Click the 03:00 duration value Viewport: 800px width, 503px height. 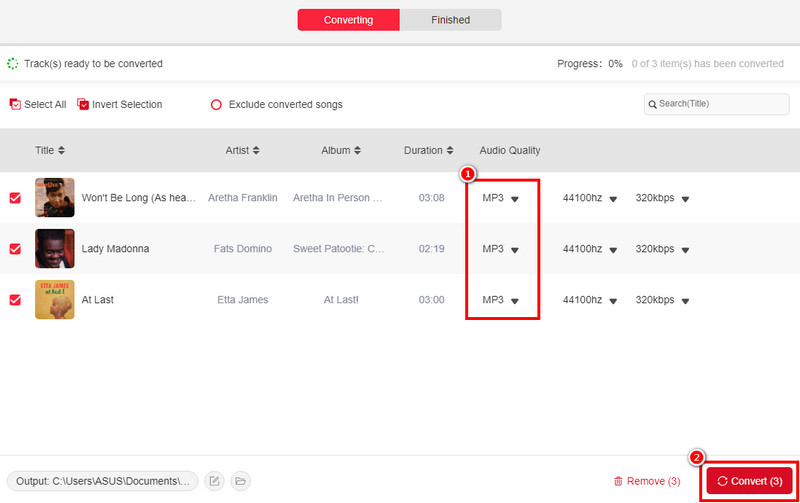point(432,299)
